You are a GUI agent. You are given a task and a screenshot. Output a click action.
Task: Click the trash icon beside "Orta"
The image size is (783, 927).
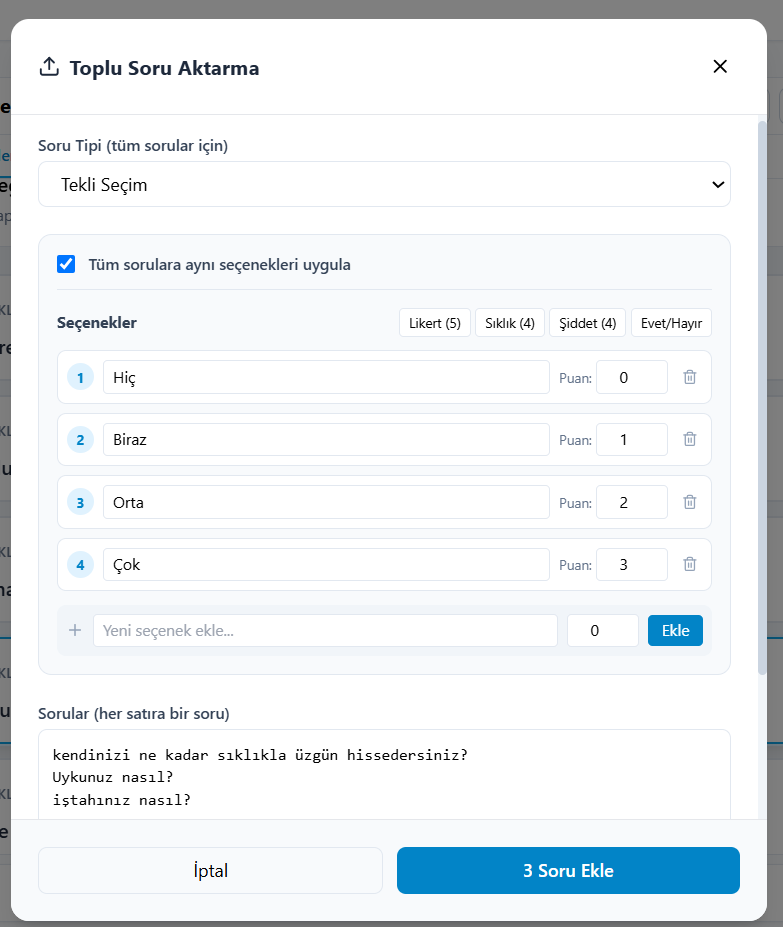tap(690, 502)
